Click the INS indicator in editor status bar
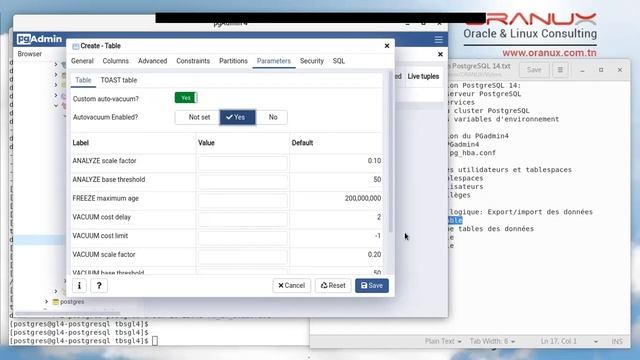640x360 pixels. [x=617, y=341]
